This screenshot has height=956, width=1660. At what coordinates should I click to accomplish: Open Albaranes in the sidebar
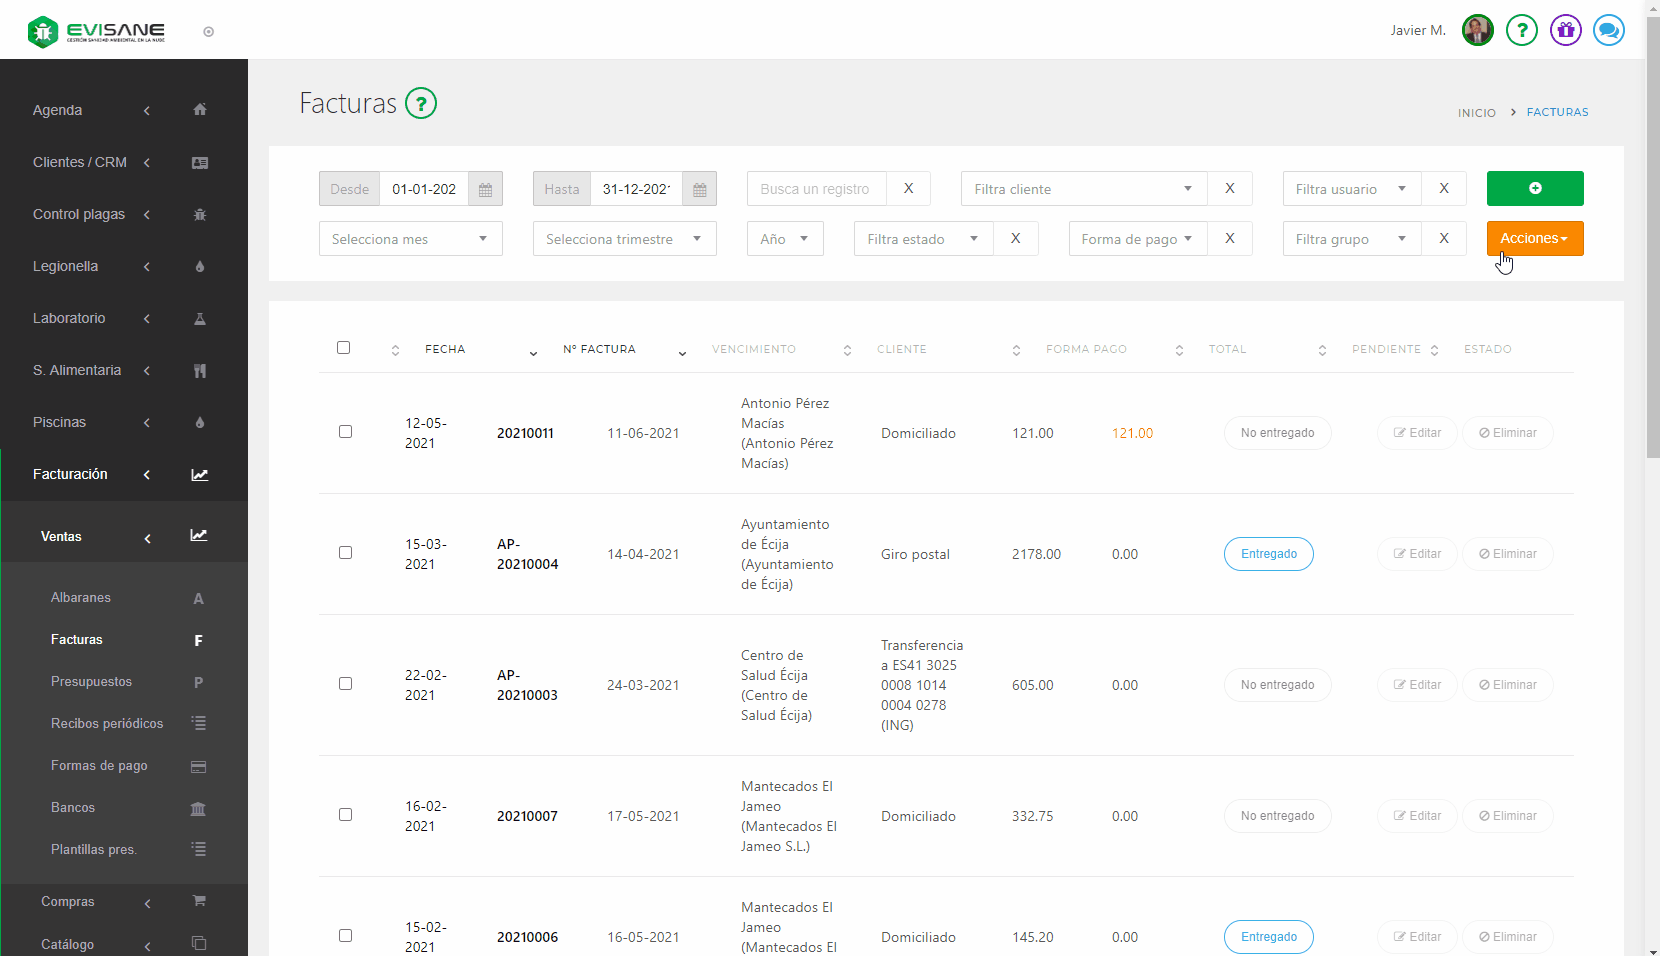coord(81,598)
